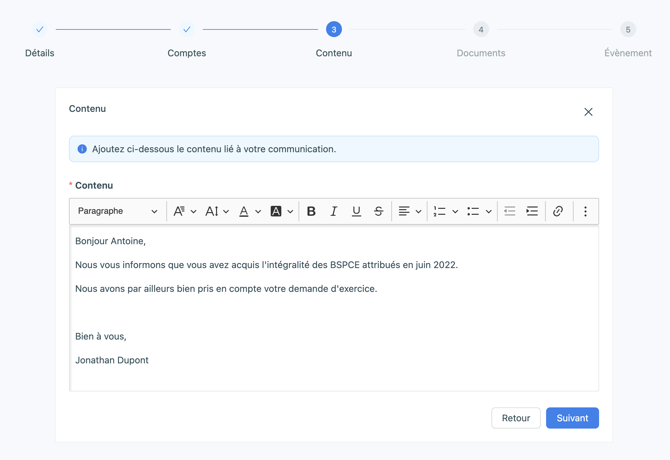This screenshot has width=670, height=460.
Task: Apply bold formatting to text
Action: [311, 211]
